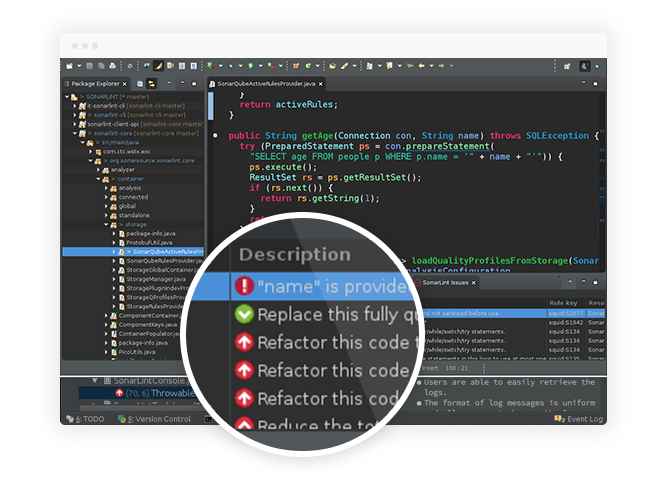Click the Description column header
The width and height of the screenshot is (670, 497).
[295, 255]
